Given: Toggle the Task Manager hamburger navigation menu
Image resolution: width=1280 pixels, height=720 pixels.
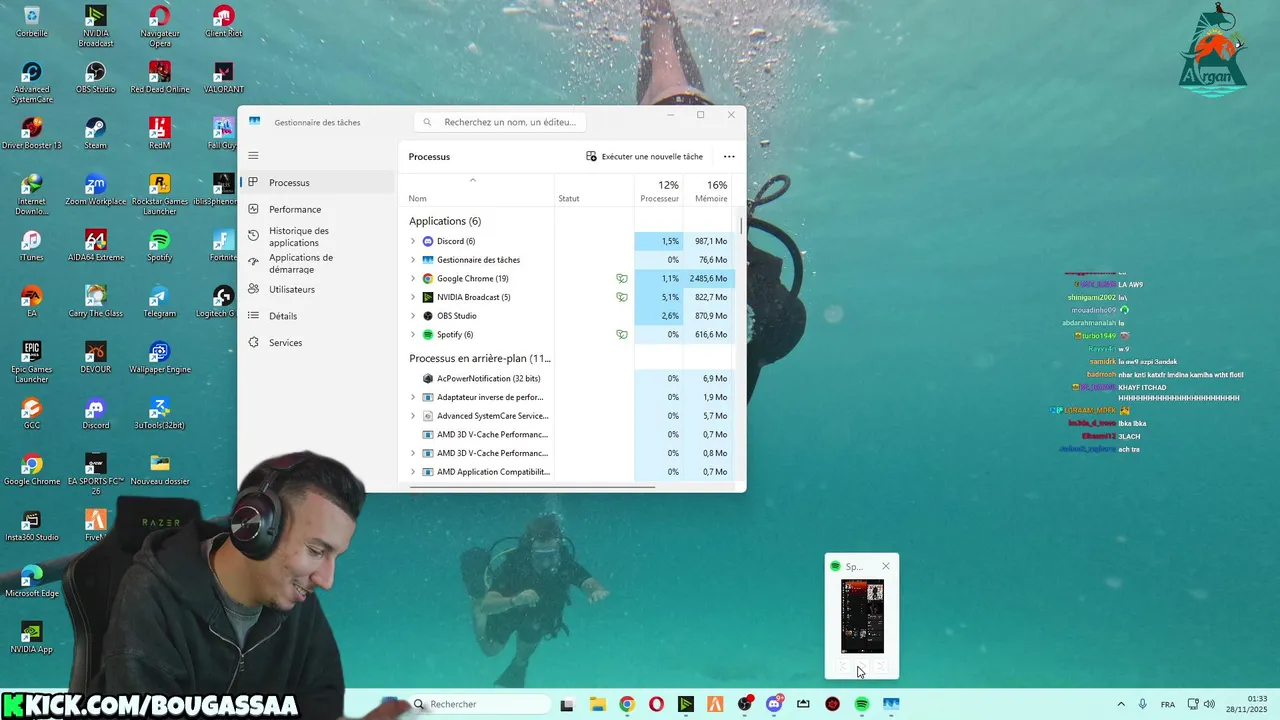Looking at the screenshot, I should (x=253, y=155).
